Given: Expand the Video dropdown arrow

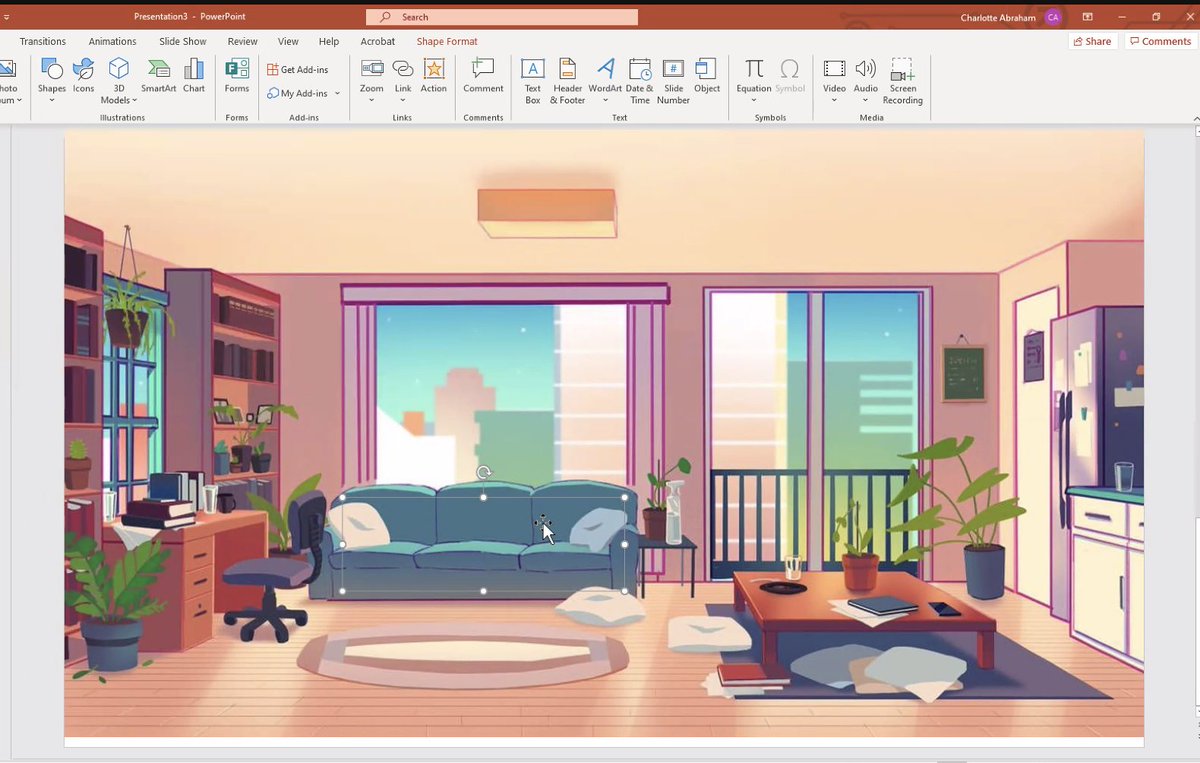Looking at the screenshot, I should coord(834,100).
